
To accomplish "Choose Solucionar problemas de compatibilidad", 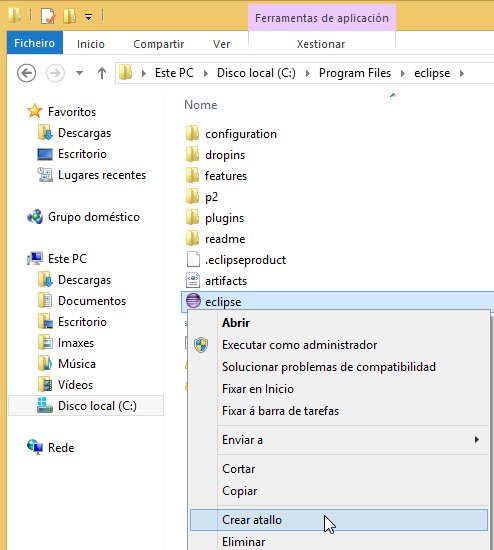I will (329, 367).
